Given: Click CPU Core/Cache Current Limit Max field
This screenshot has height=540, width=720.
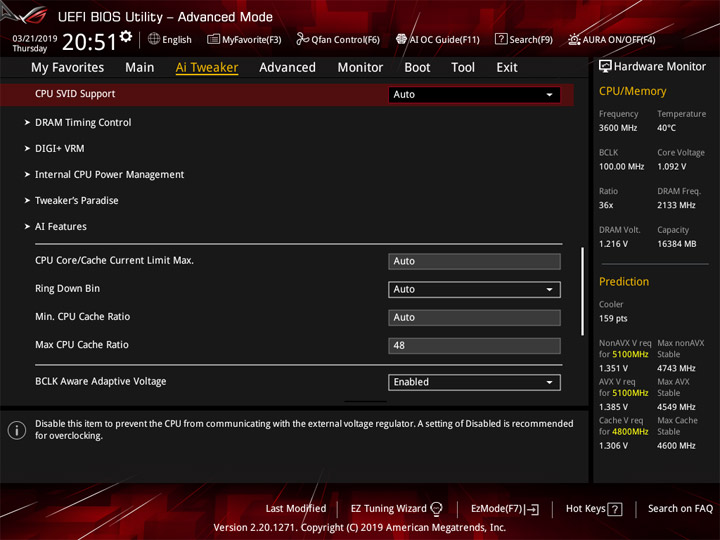Looking at the screenshot, I should pos(474,261).
